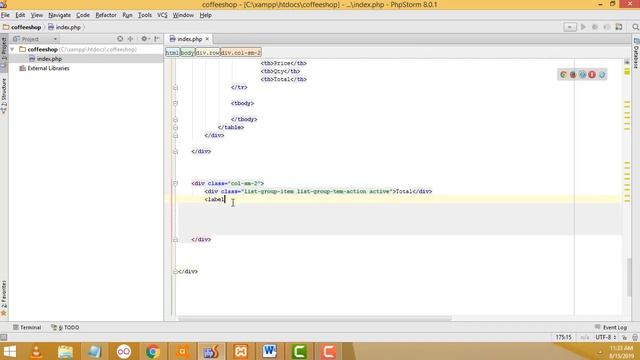Click the UTF-8 encoding selector

pyautogui.click(x=606, y=338)
